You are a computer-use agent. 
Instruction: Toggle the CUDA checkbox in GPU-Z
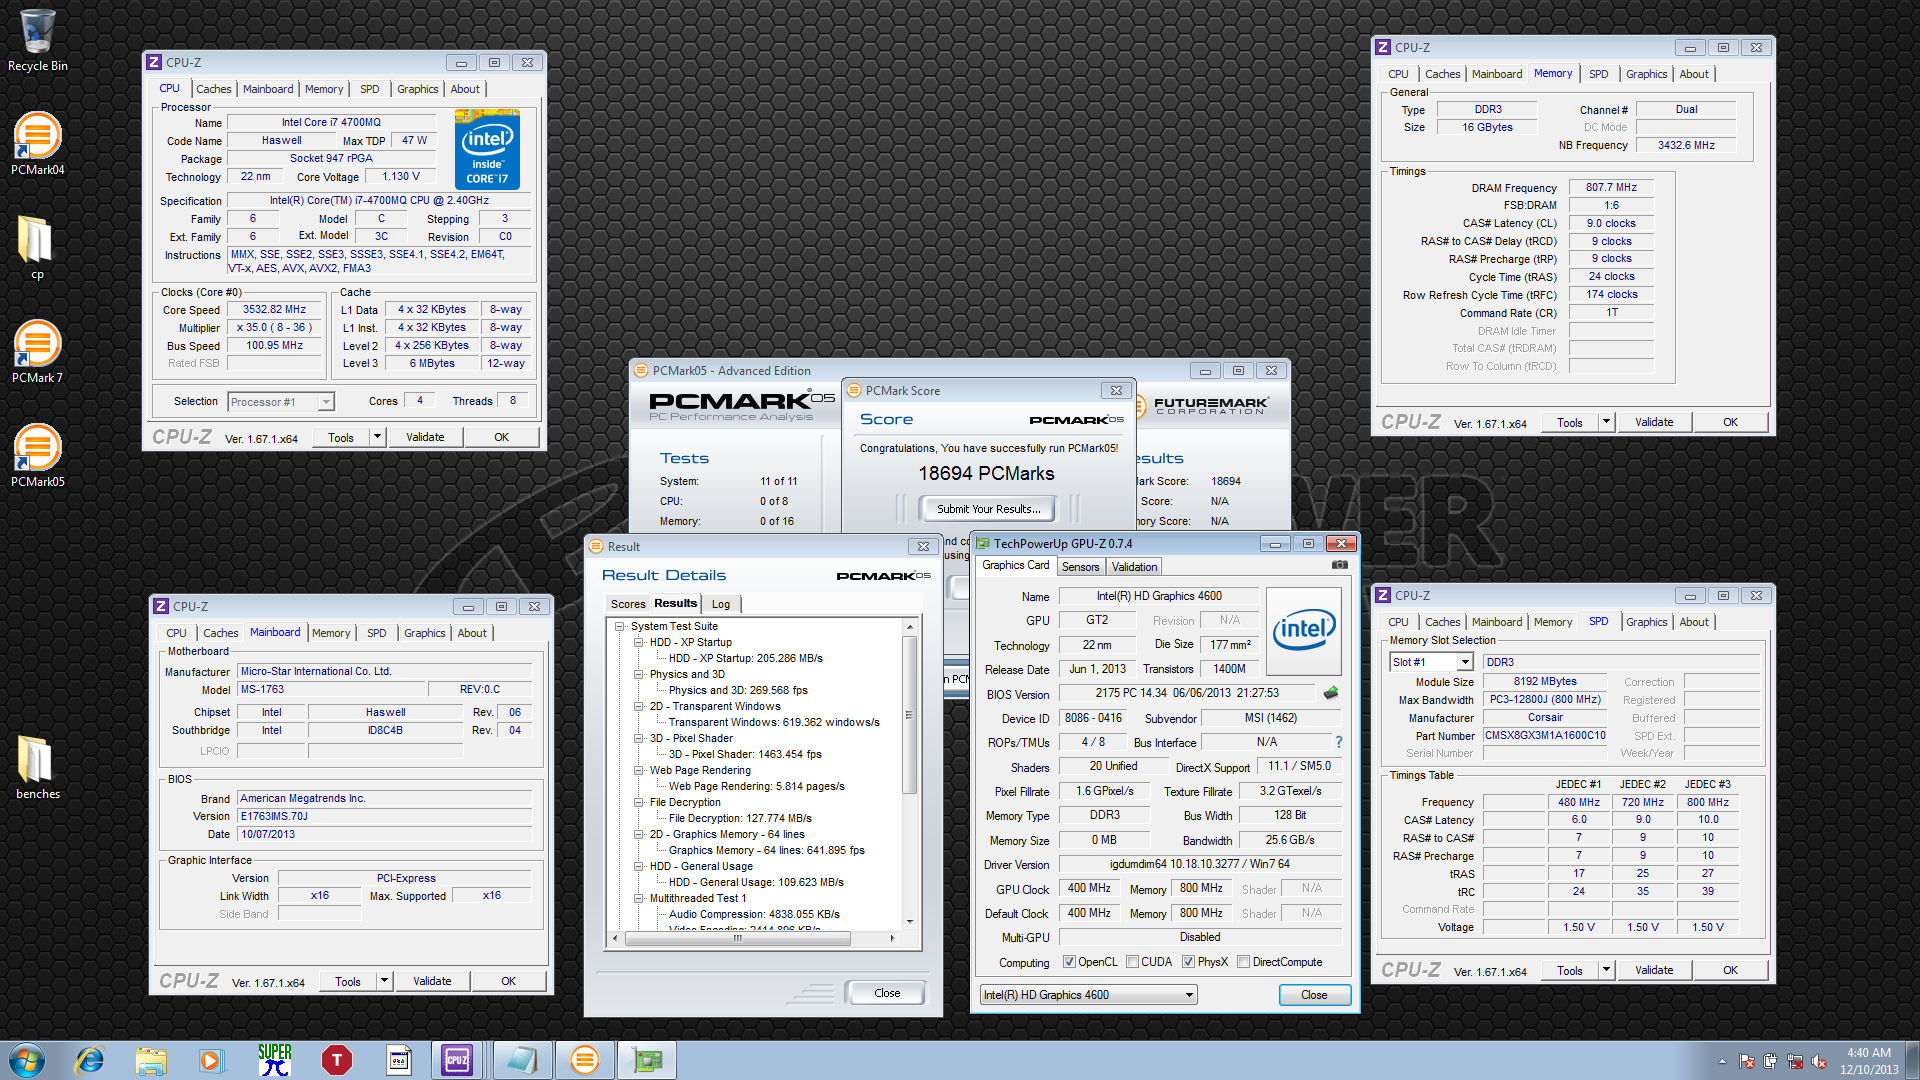pos(1132,962)
